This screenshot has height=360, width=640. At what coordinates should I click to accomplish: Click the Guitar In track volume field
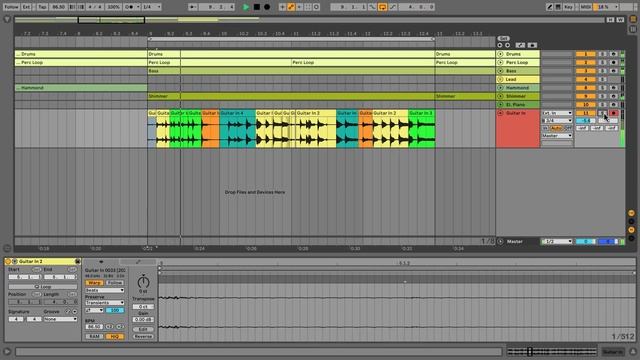[x=585, y=121]
